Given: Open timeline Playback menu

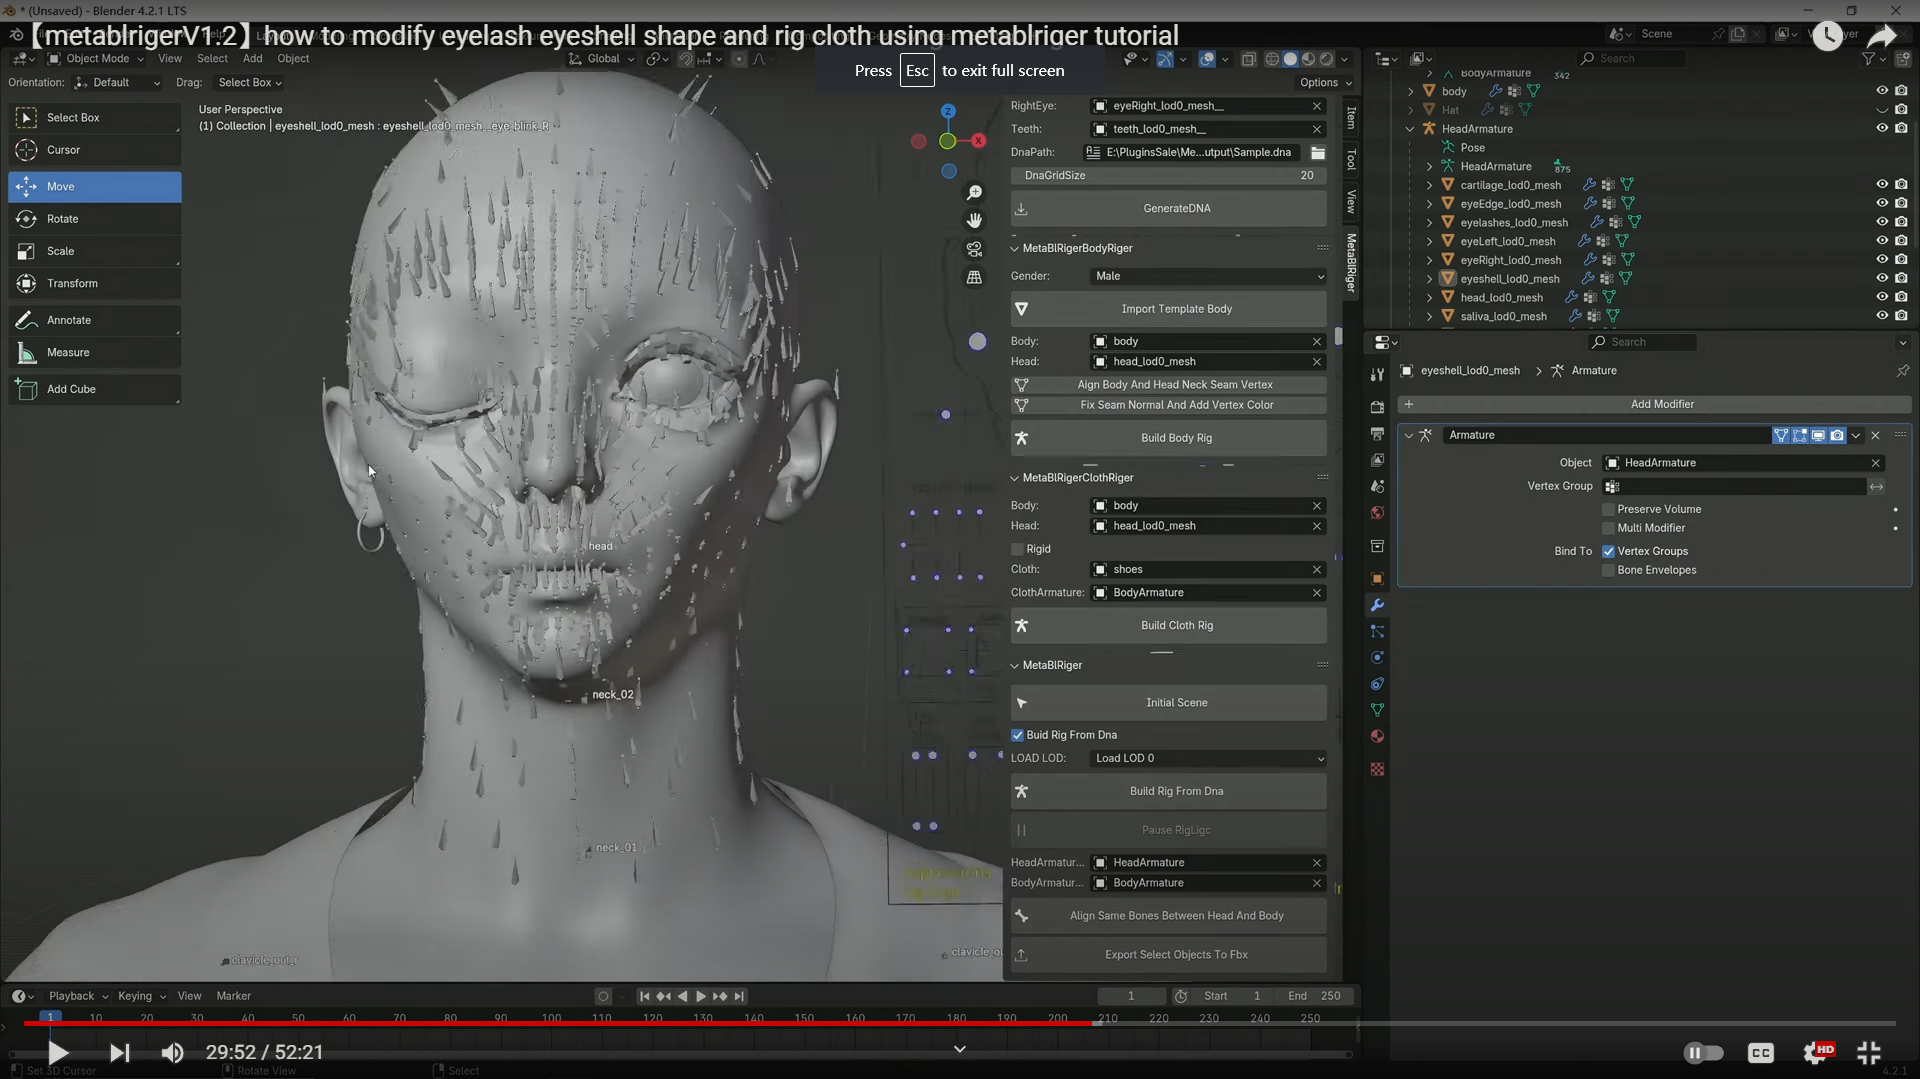Looking at the screenshot, I should (x=77, y=996).
